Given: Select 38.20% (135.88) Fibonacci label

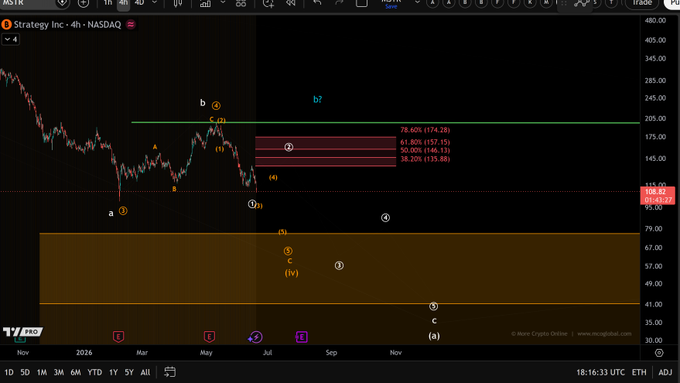Looking at the screenshot, I should (x=425, y=159).
